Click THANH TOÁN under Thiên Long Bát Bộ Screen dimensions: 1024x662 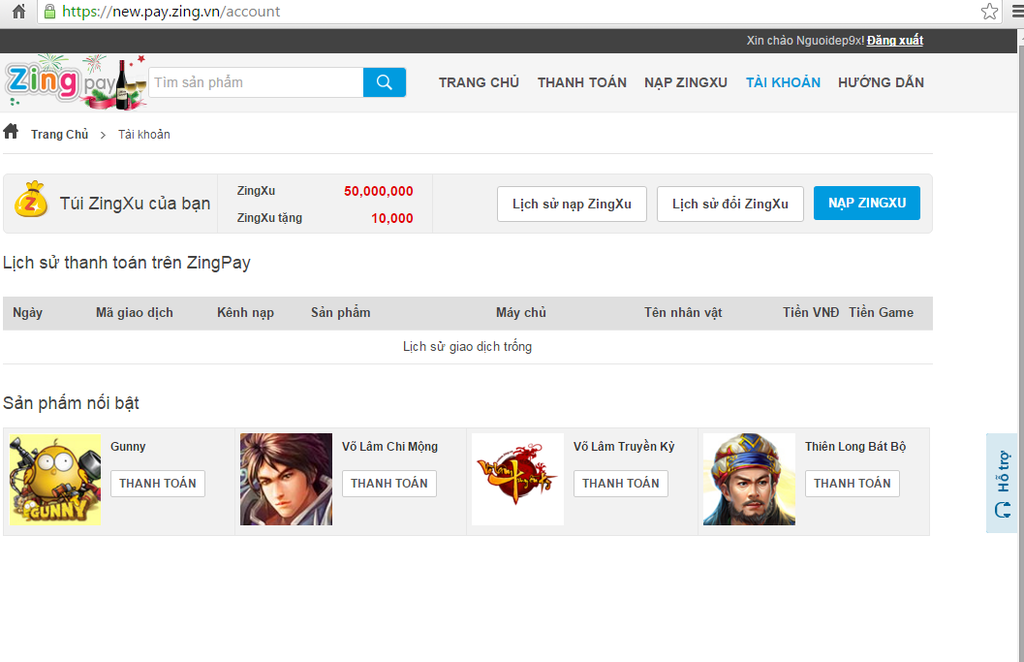coord(852,483)
